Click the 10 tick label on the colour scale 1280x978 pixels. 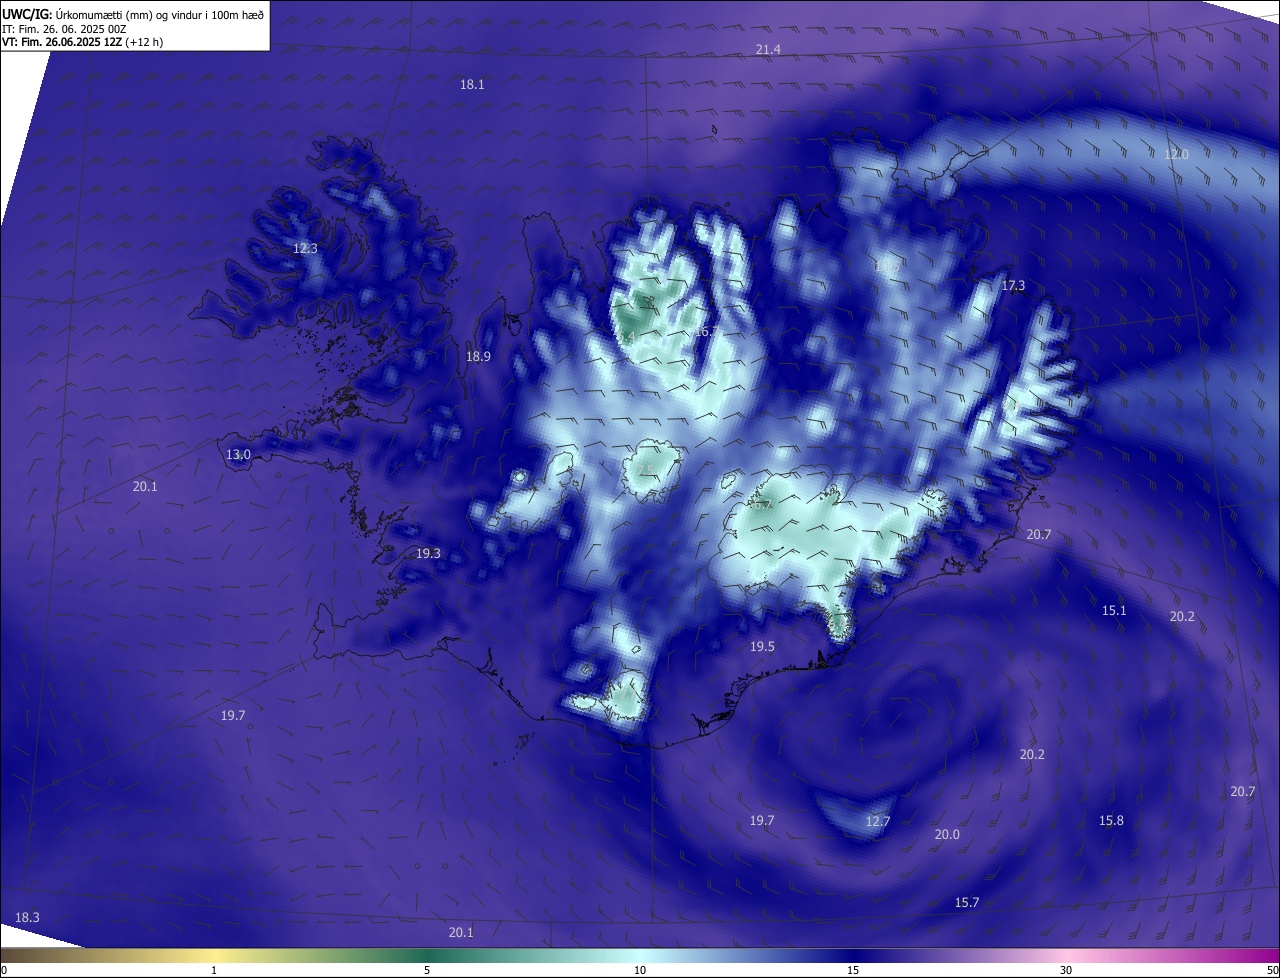(640, 970)
